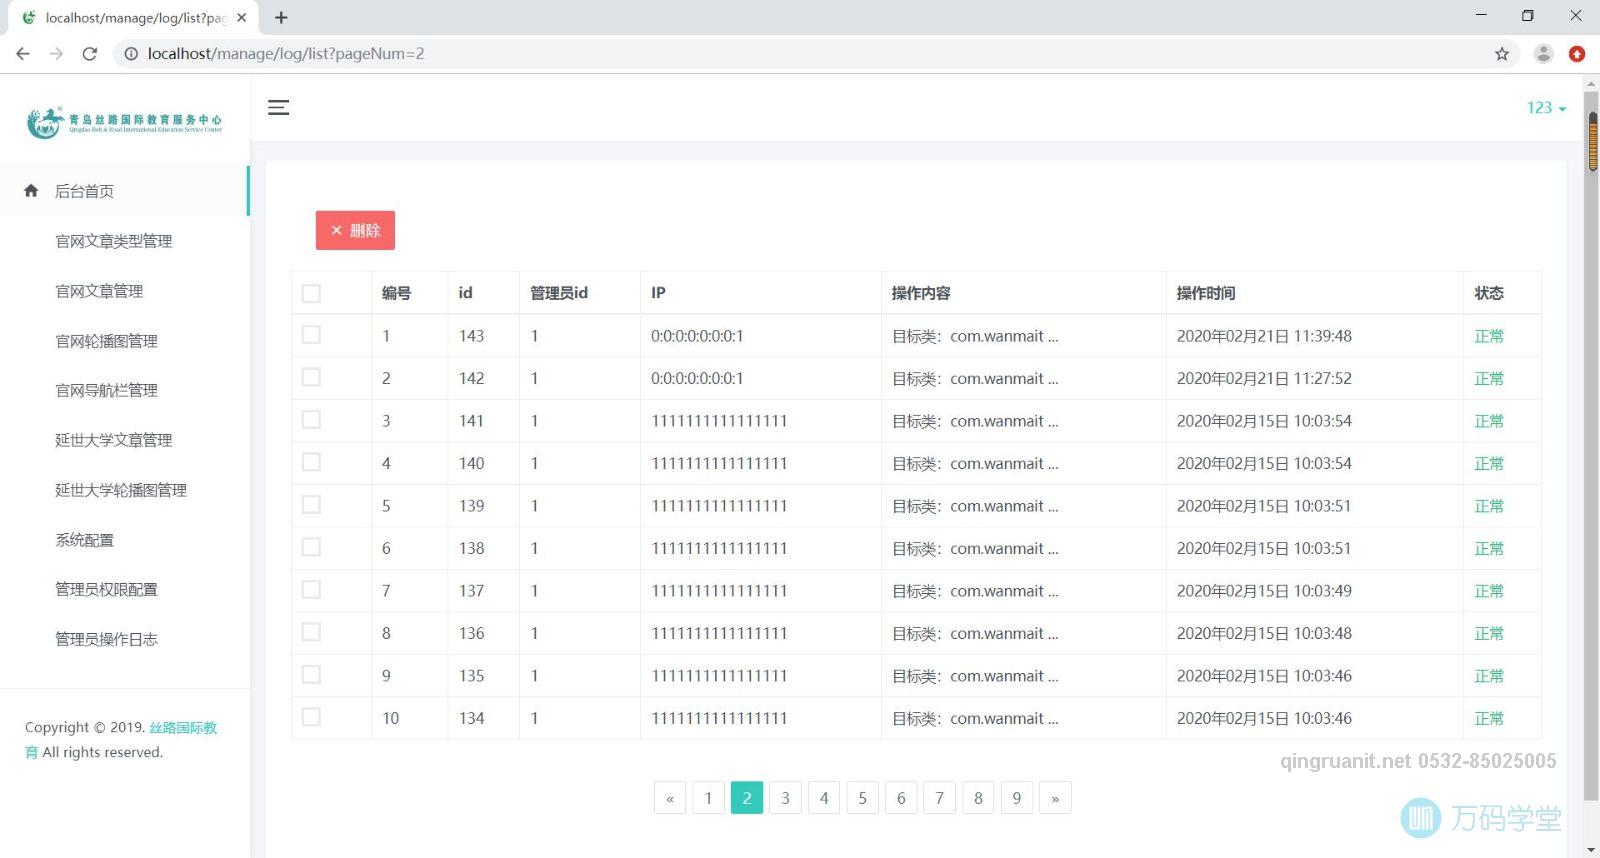Check the row with id 138
This screenshot has width=1600, height=858.
[x=311, y=547]
